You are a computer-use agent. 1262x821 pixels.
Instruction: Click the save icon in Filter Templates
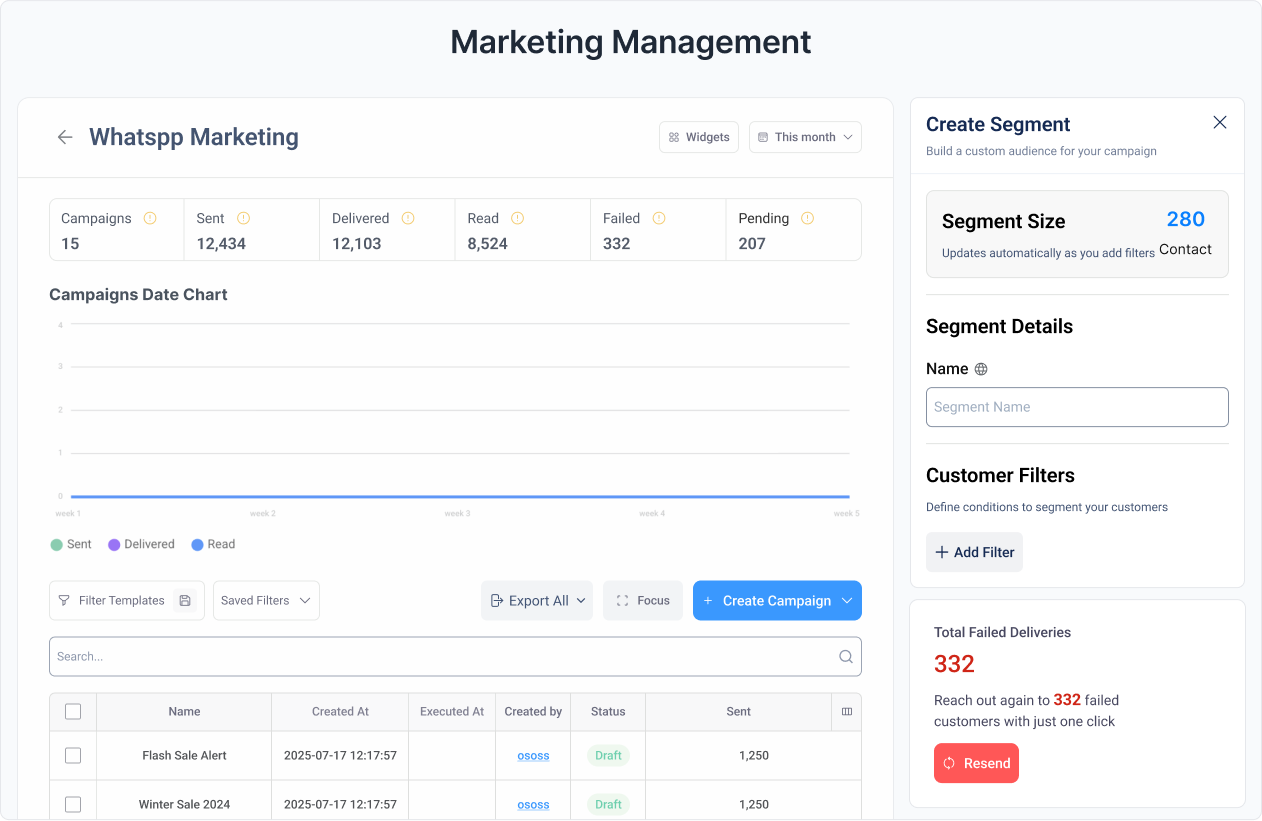(185, 601)
